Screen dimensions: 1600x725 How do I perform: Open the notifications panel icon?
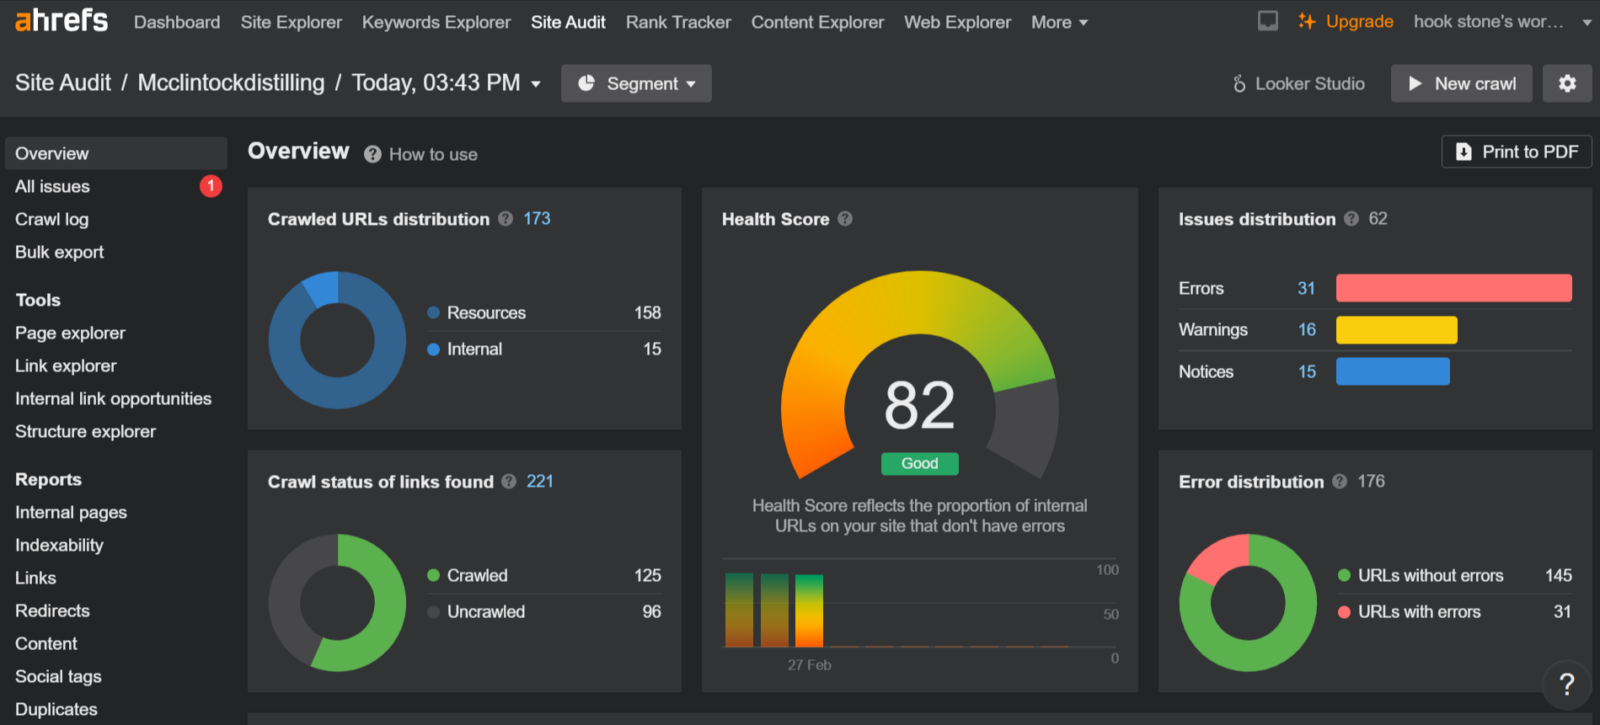pyautogui.click(x=1268, y=21)
